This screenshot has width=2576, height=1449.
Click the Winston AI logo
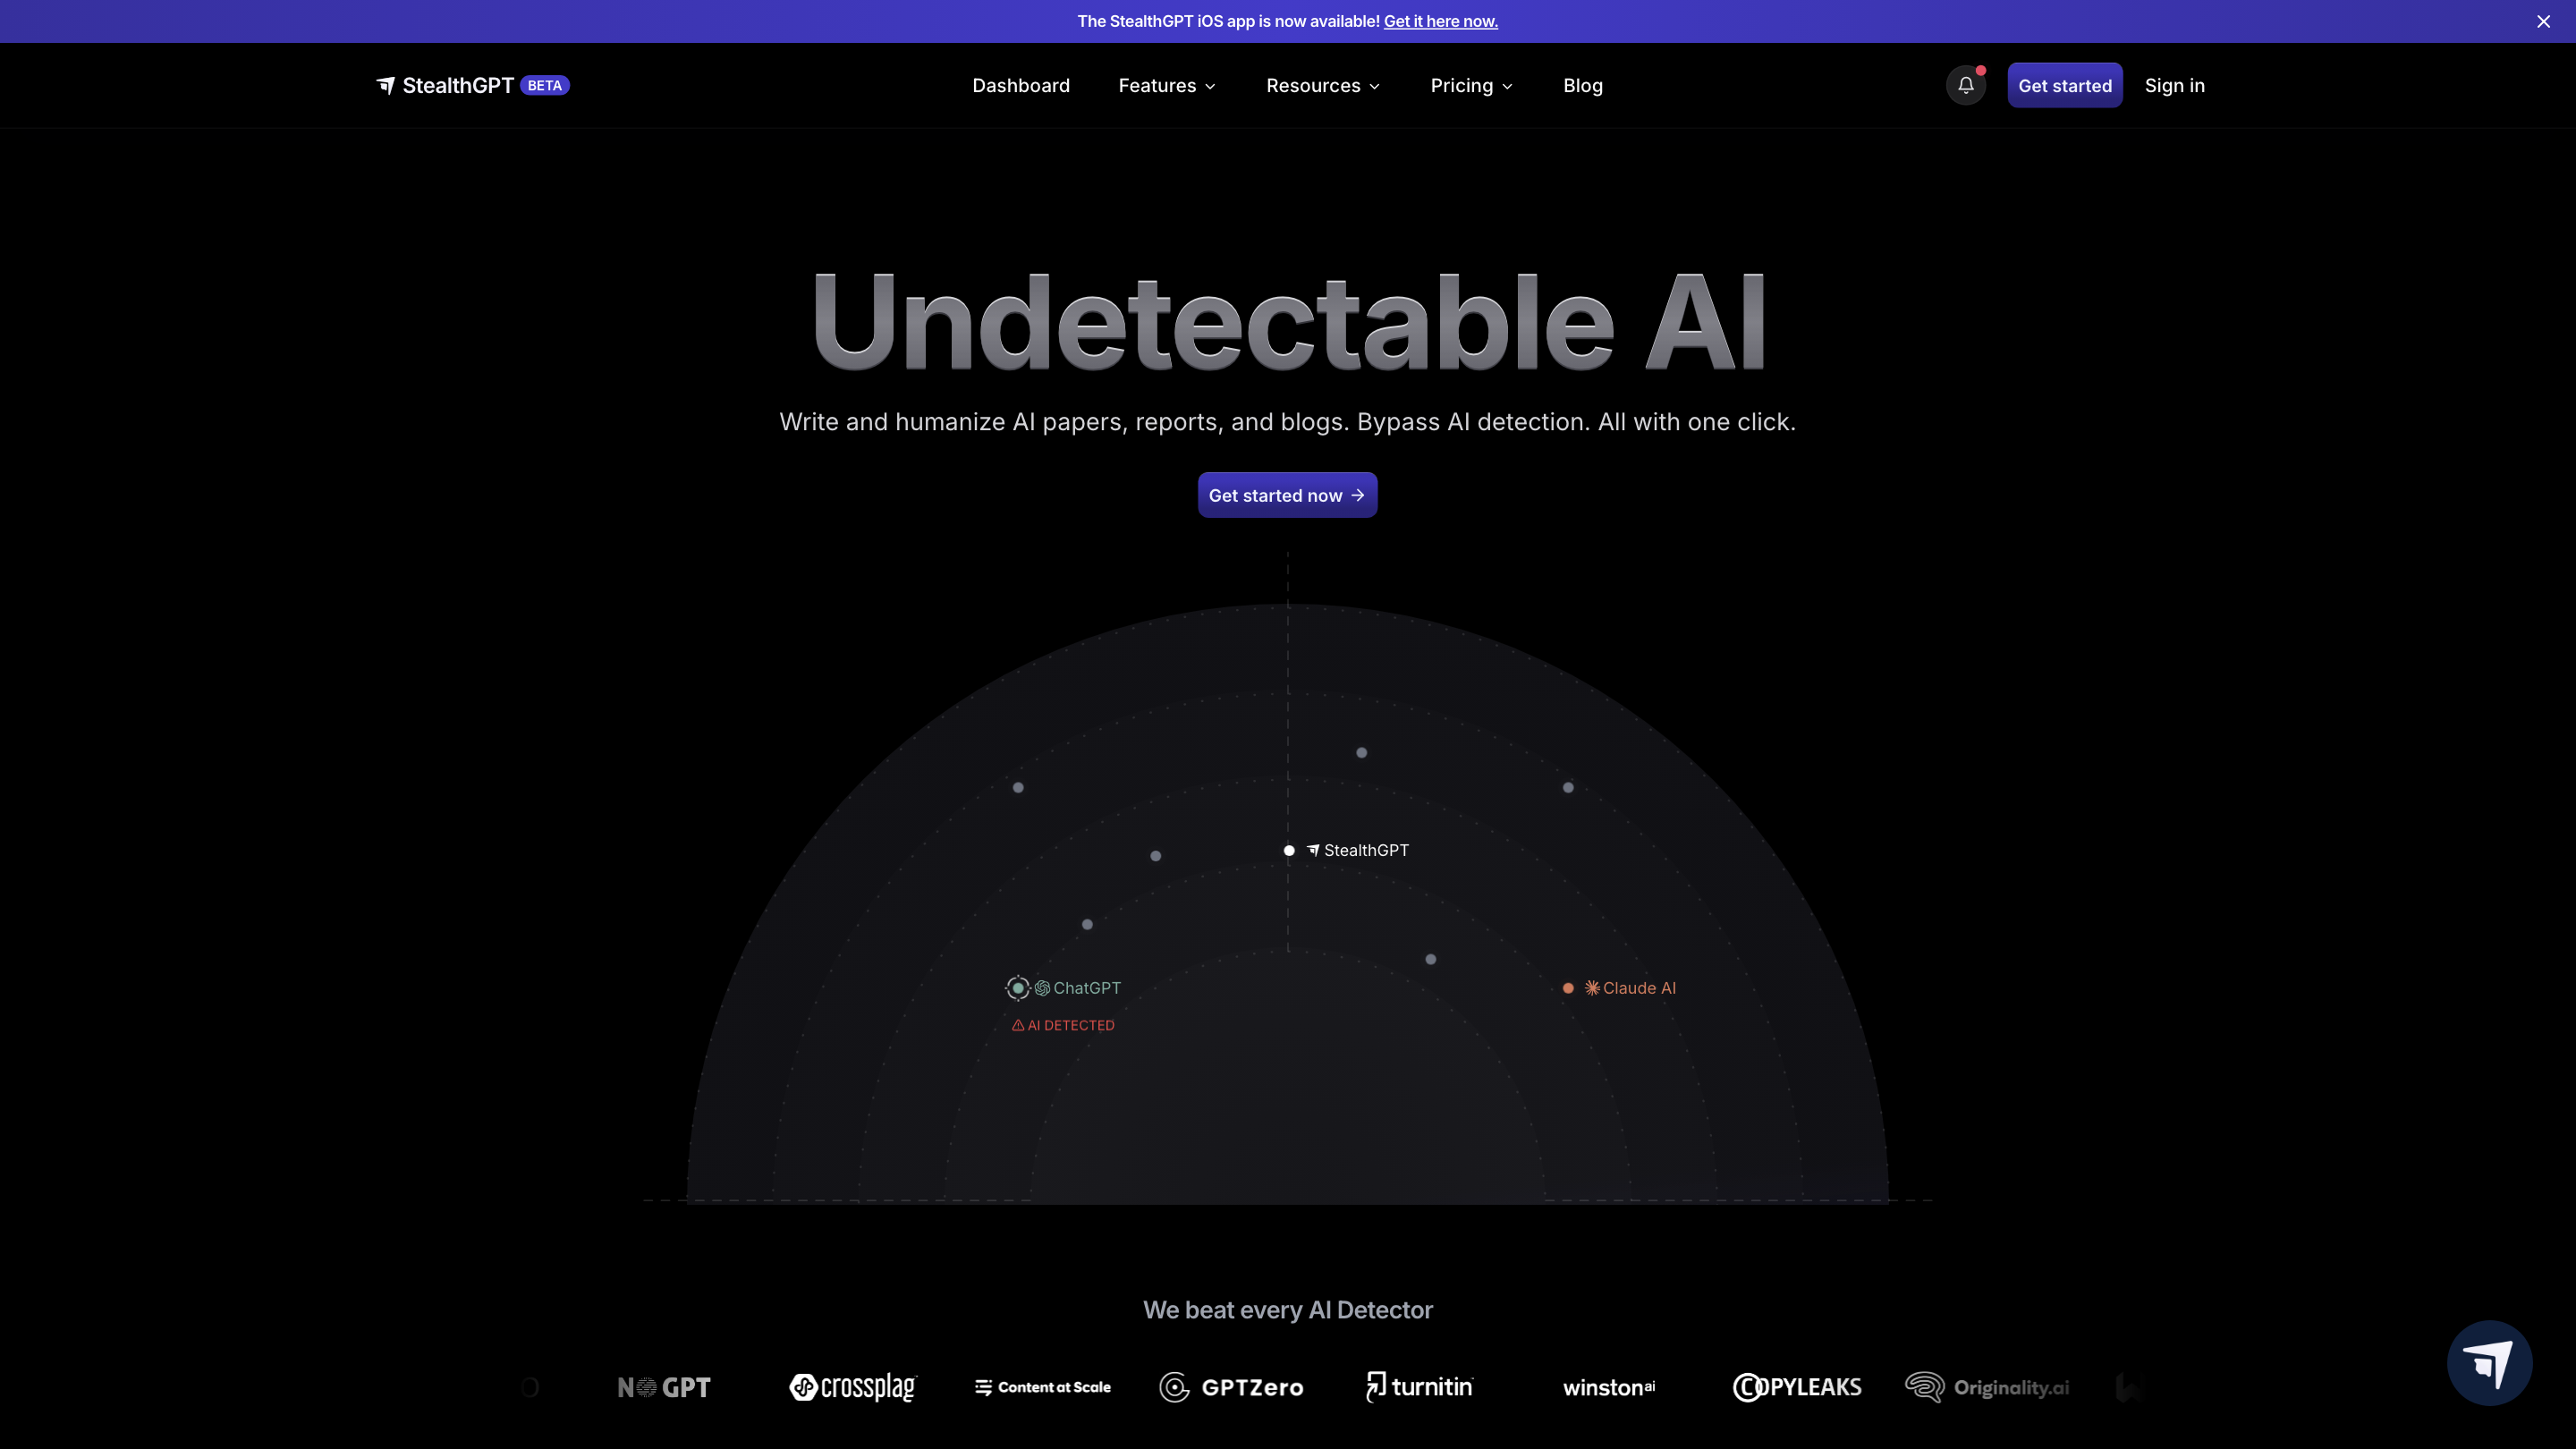click(1608, 1387)
